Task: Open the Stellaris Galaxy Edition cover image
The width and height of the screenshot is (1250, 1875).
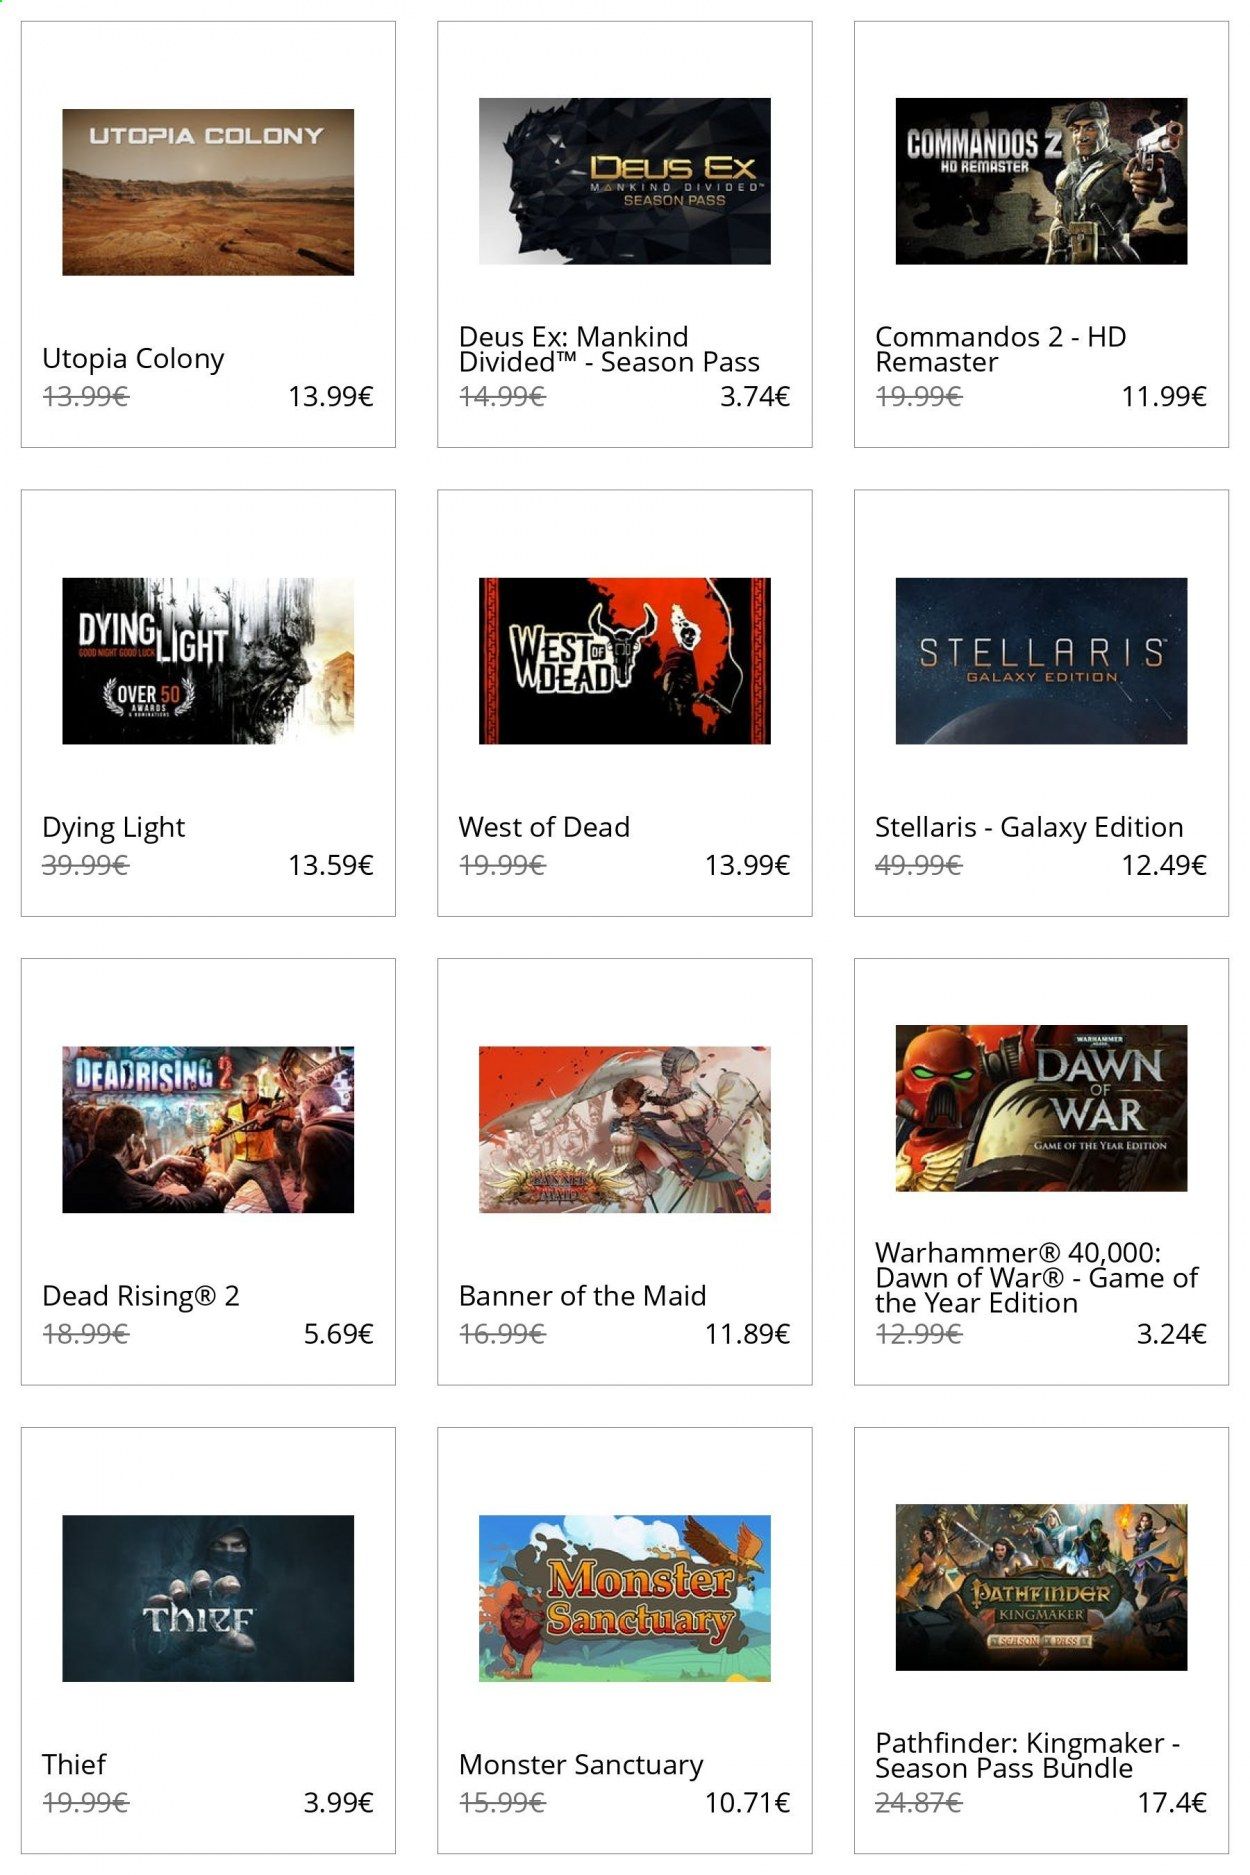Action: click(1041, 661)
